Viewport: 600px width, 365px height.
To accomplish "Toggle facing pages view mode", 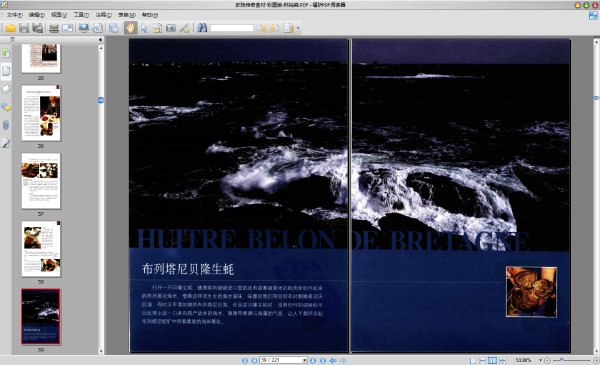I will tap(492, 360).
